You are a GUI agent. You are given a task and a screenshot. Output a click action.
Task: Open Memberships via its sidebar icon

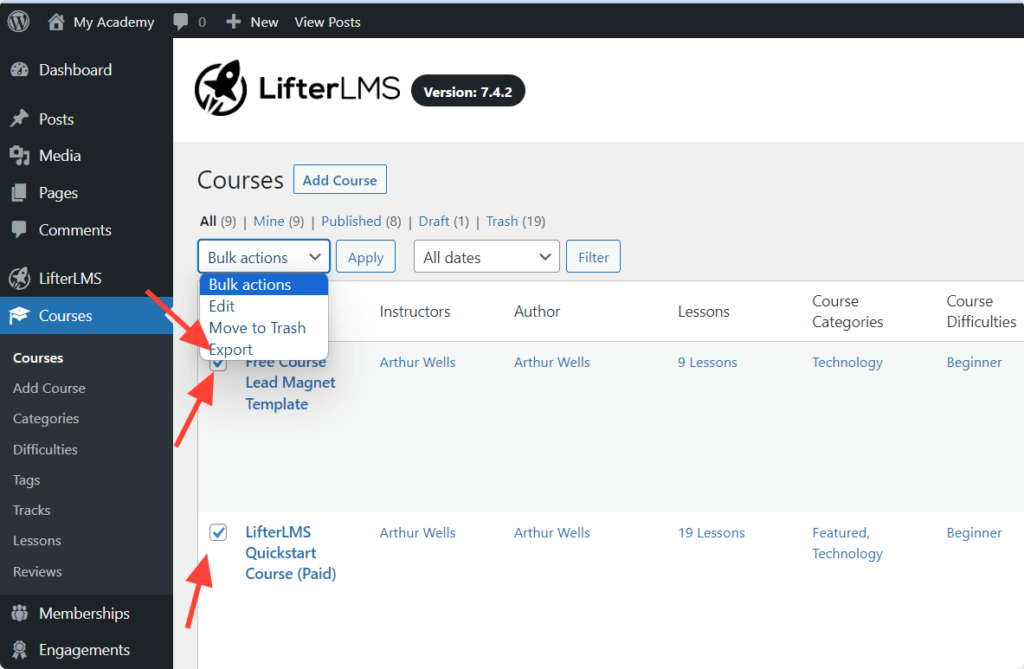point(22,613)
